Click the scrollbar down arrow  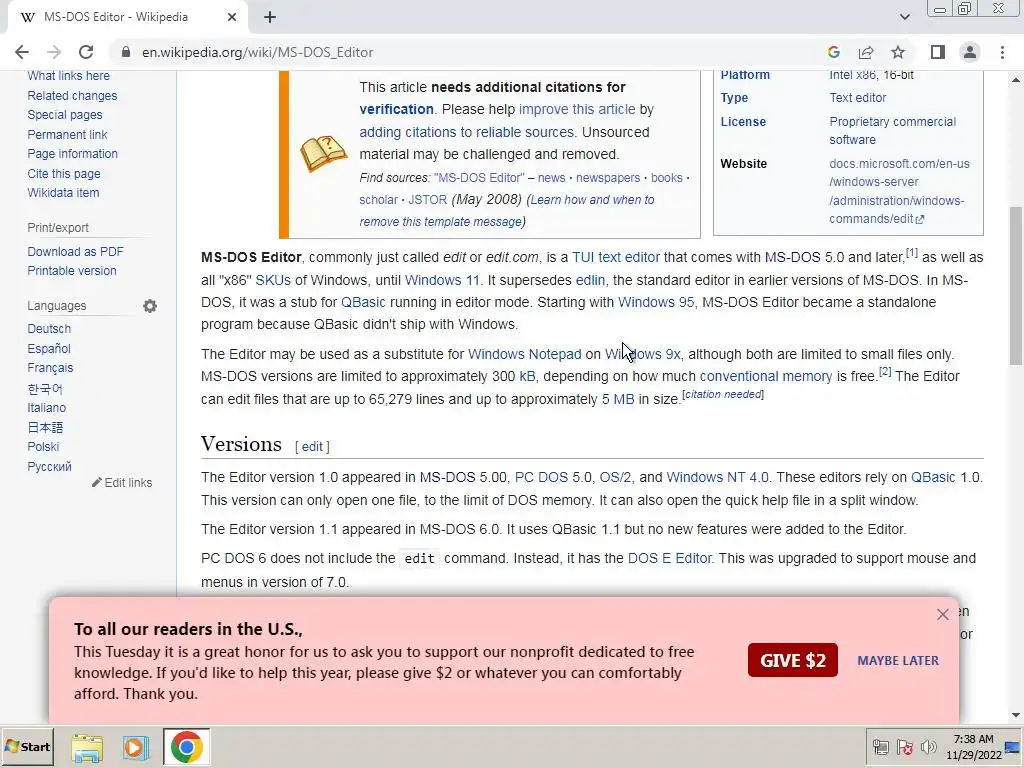[1016, 715]
